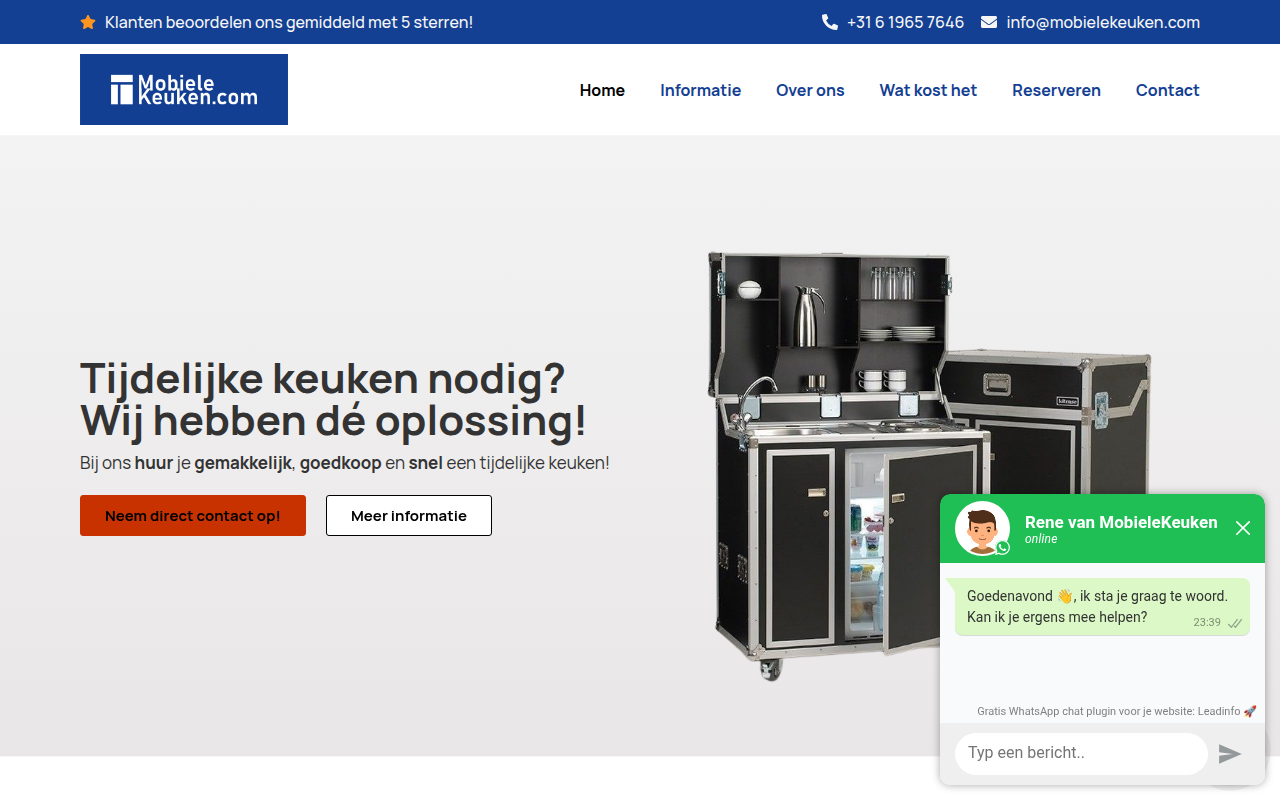Click the Goedenavond chat message bubble
This screenshot has height=800, width=1280.
point(1102,607)
